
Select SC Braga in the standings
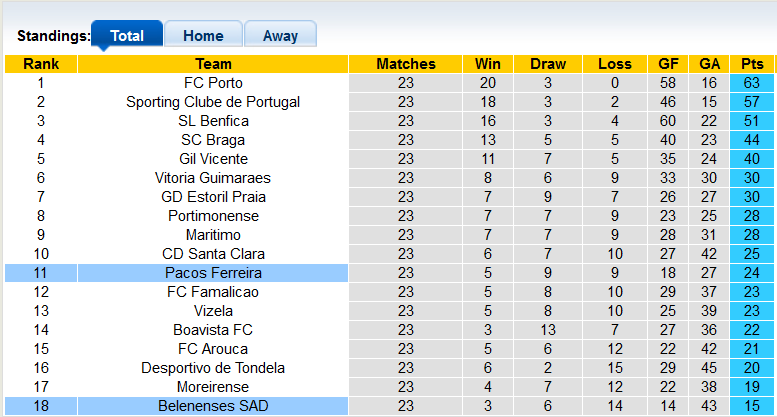(x=213, y=140)
